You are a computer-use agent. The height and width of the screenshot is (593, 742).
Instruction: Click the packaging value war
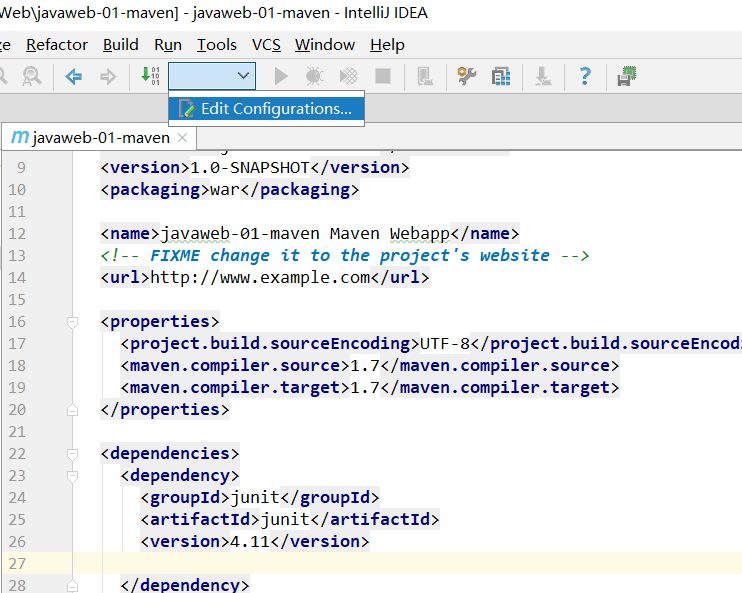[x=225, y=190]
